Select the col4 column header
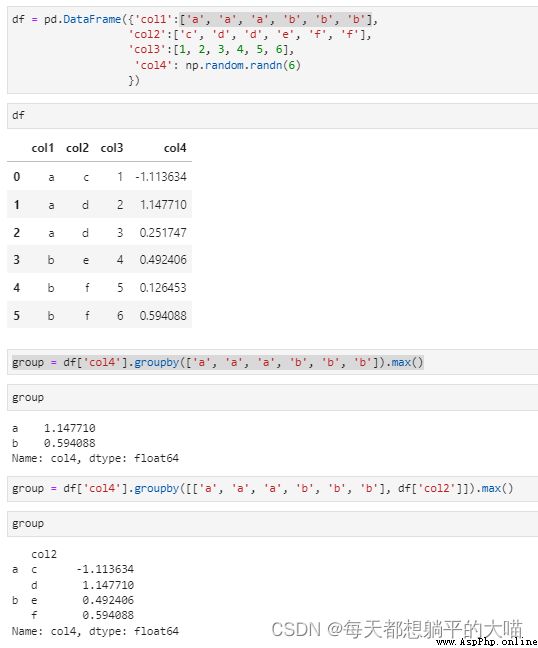The width and height of the screenshot is (538, 648). [x=175, y=148]
